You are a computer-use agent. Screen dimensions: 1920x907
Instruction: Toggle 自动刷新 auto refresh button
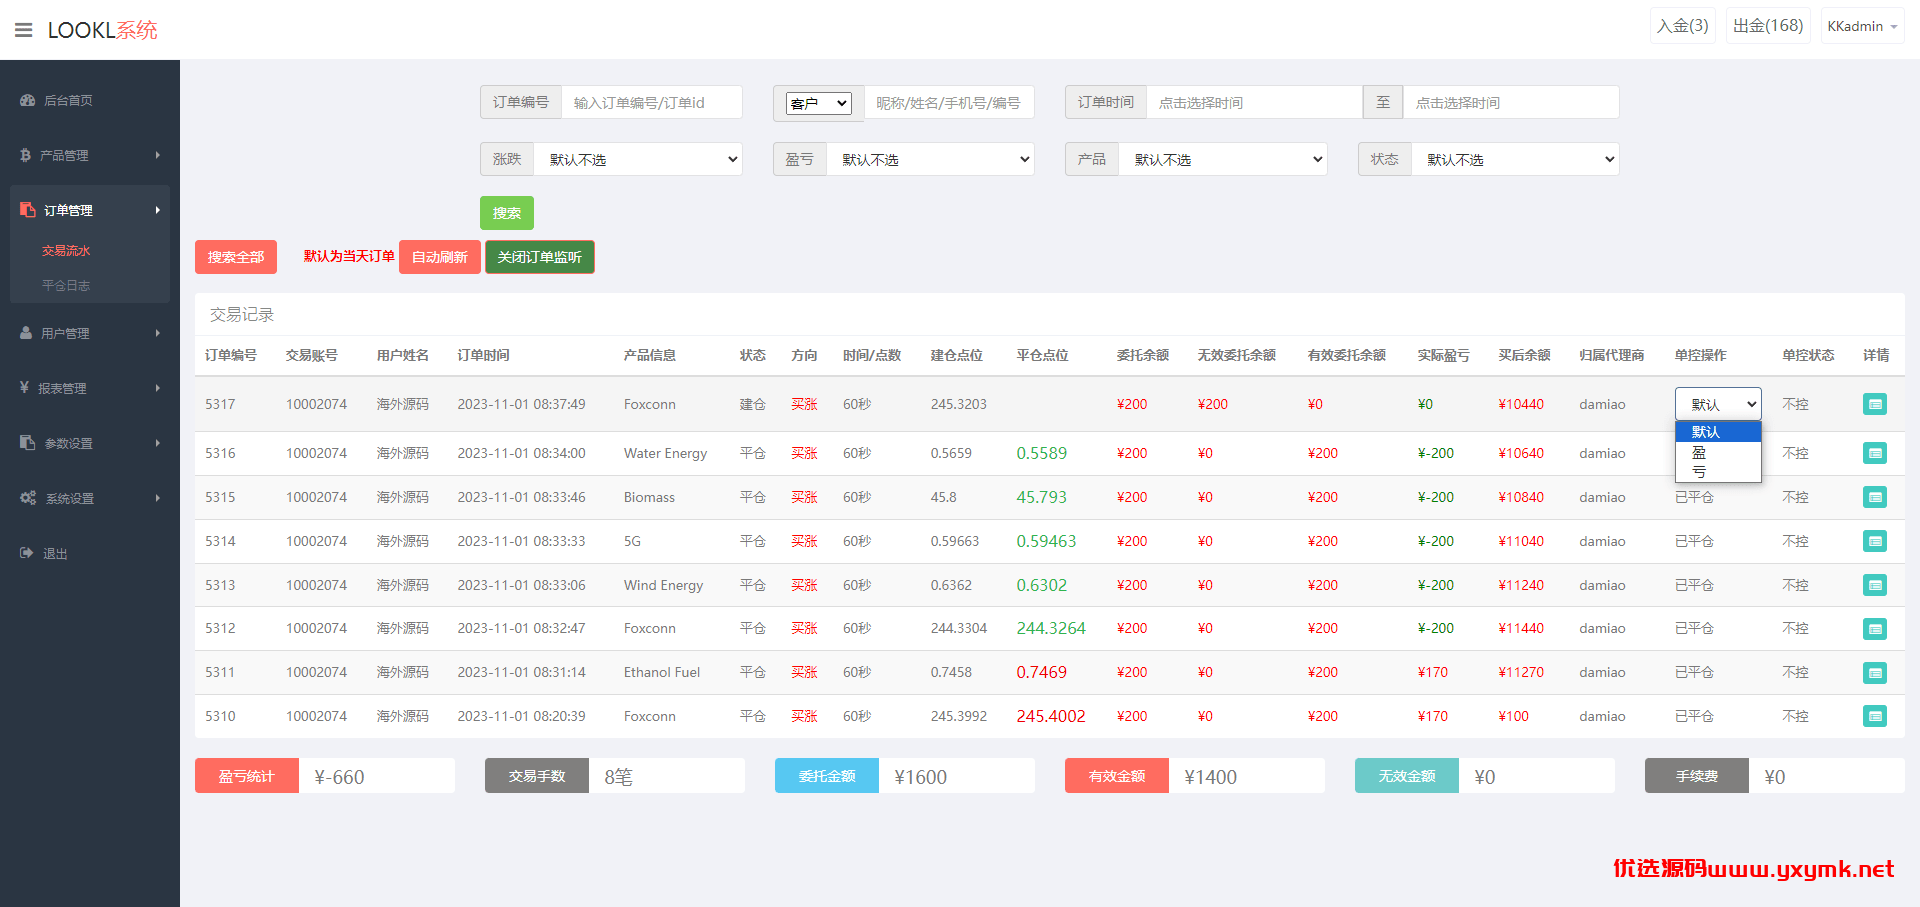pos(440,257)
